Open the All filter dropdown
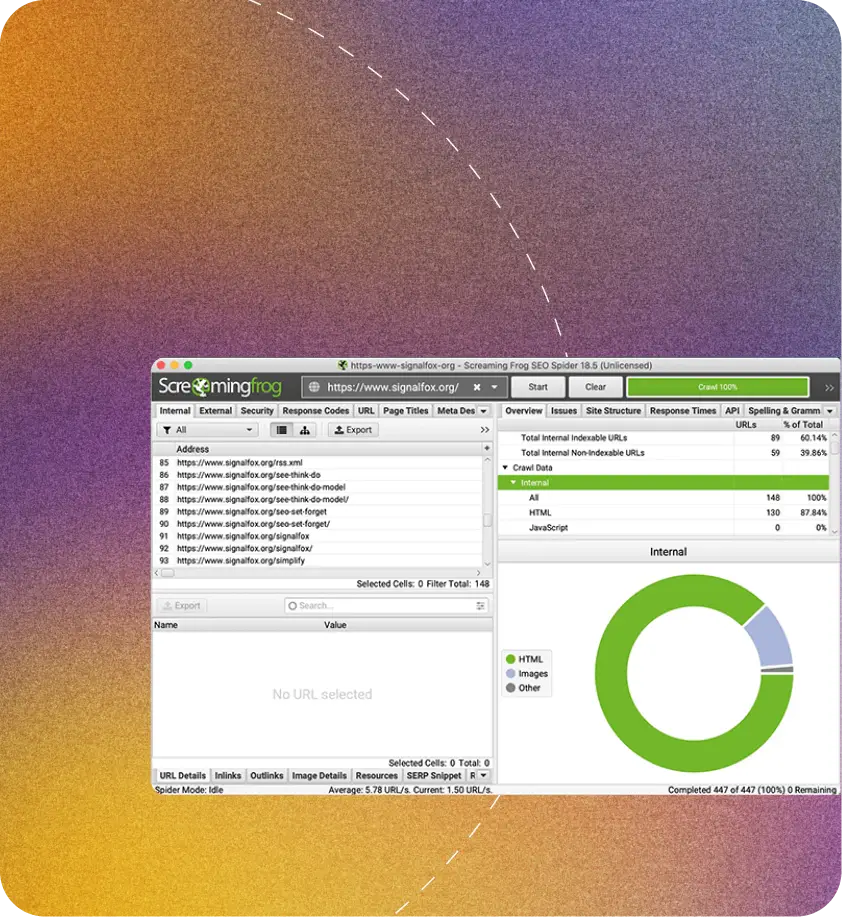This screenshot has width=842, height=917. pyautogui.click(x=208, y=430)
